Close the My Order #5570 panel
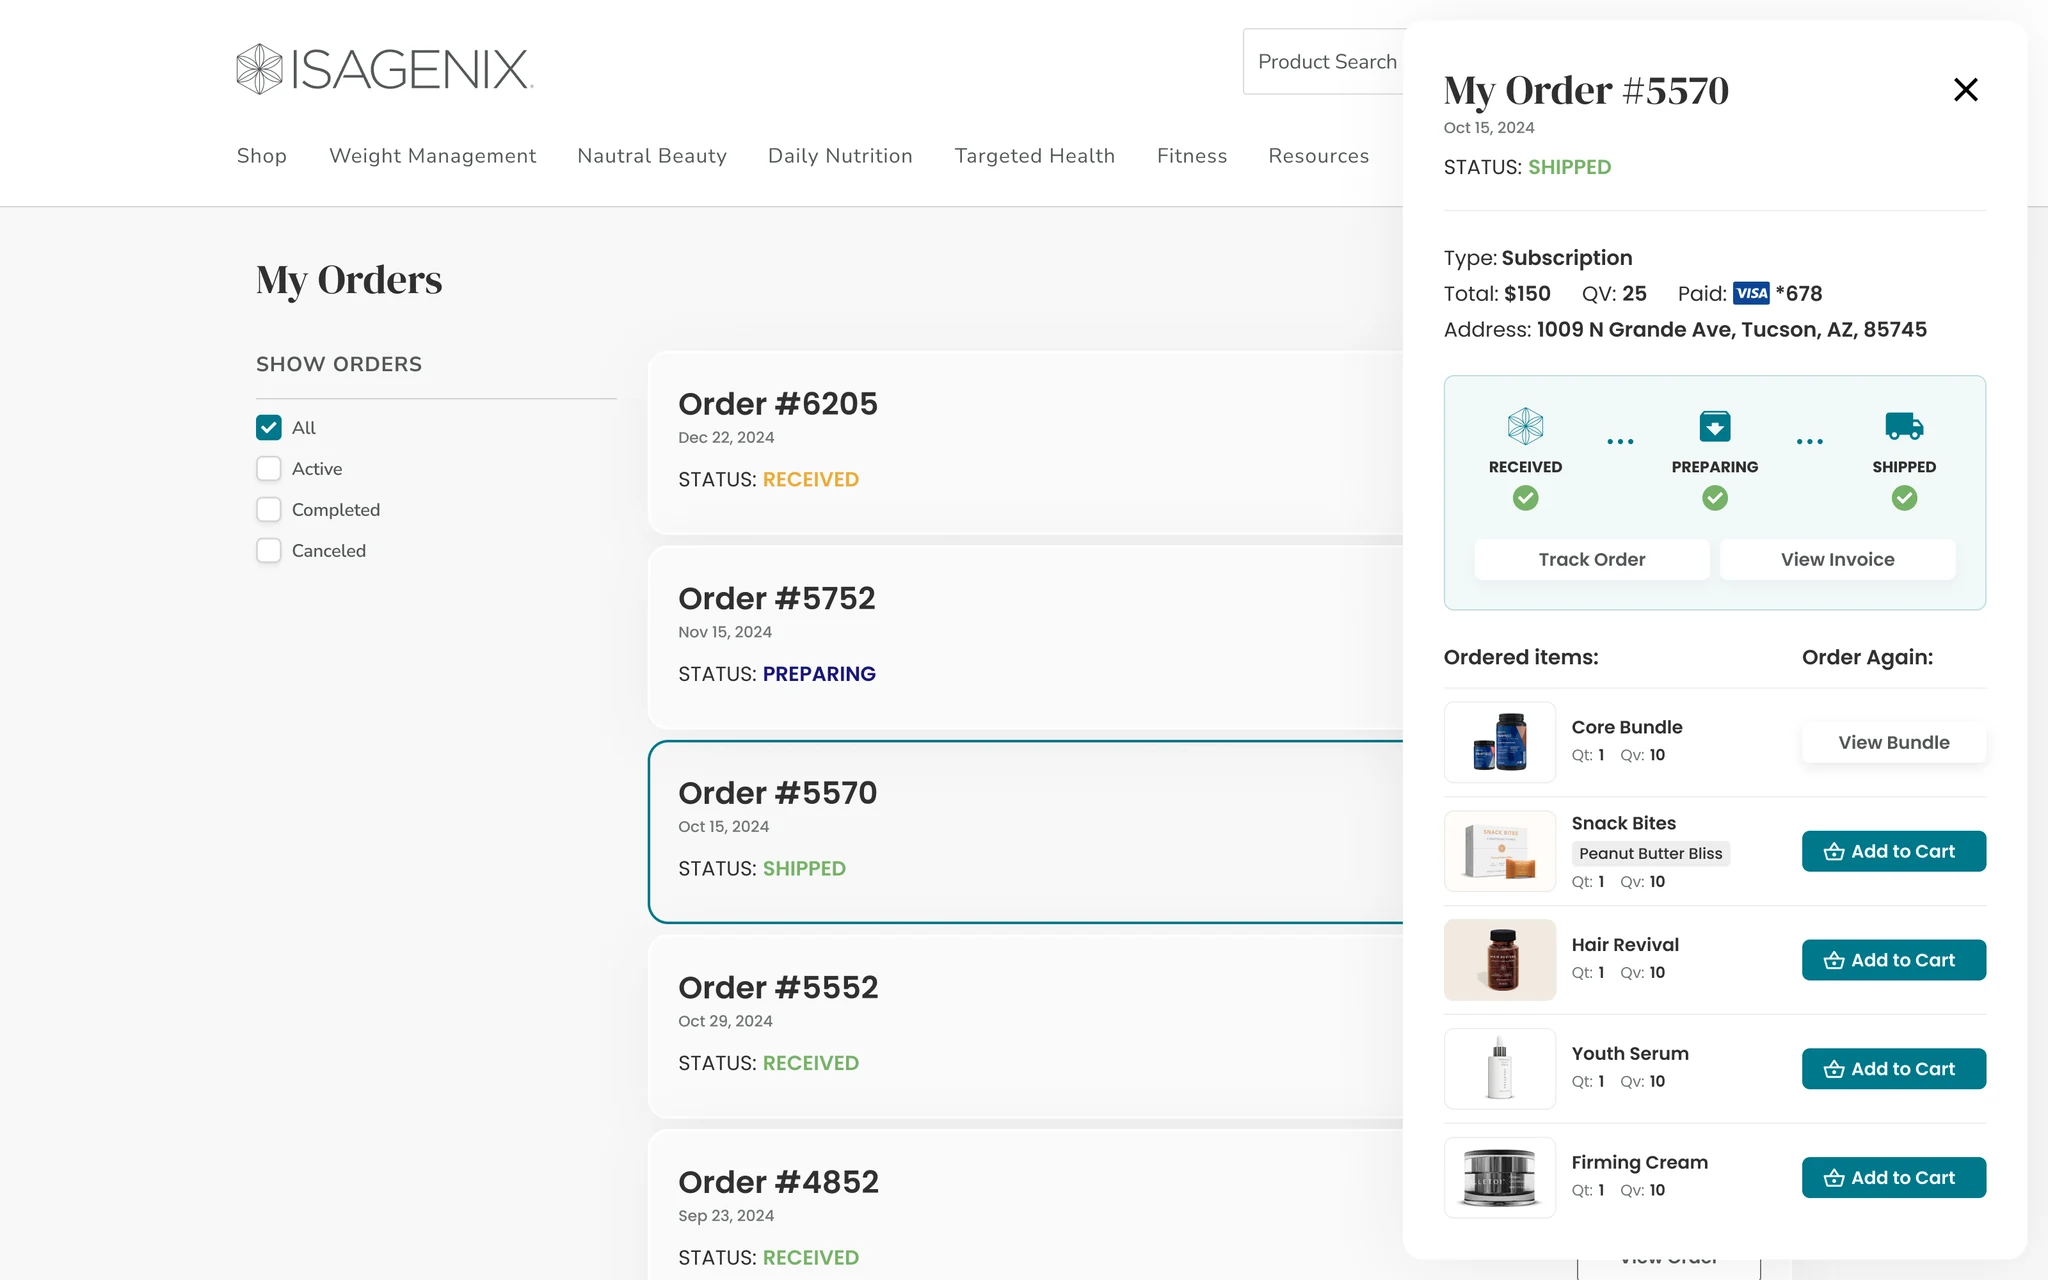The height and width of the screenshot is (1280, 2048). pos(1965,90)
